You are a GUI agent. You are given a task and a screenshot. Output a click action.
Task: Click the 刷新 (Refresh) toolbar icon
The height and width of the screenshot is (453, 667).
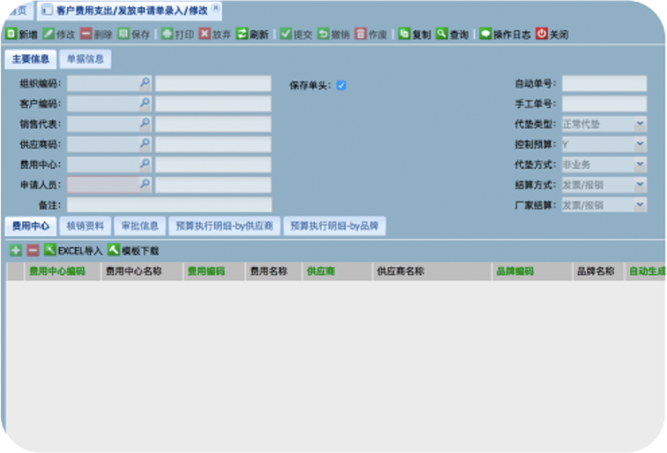[x=241, y=34]
